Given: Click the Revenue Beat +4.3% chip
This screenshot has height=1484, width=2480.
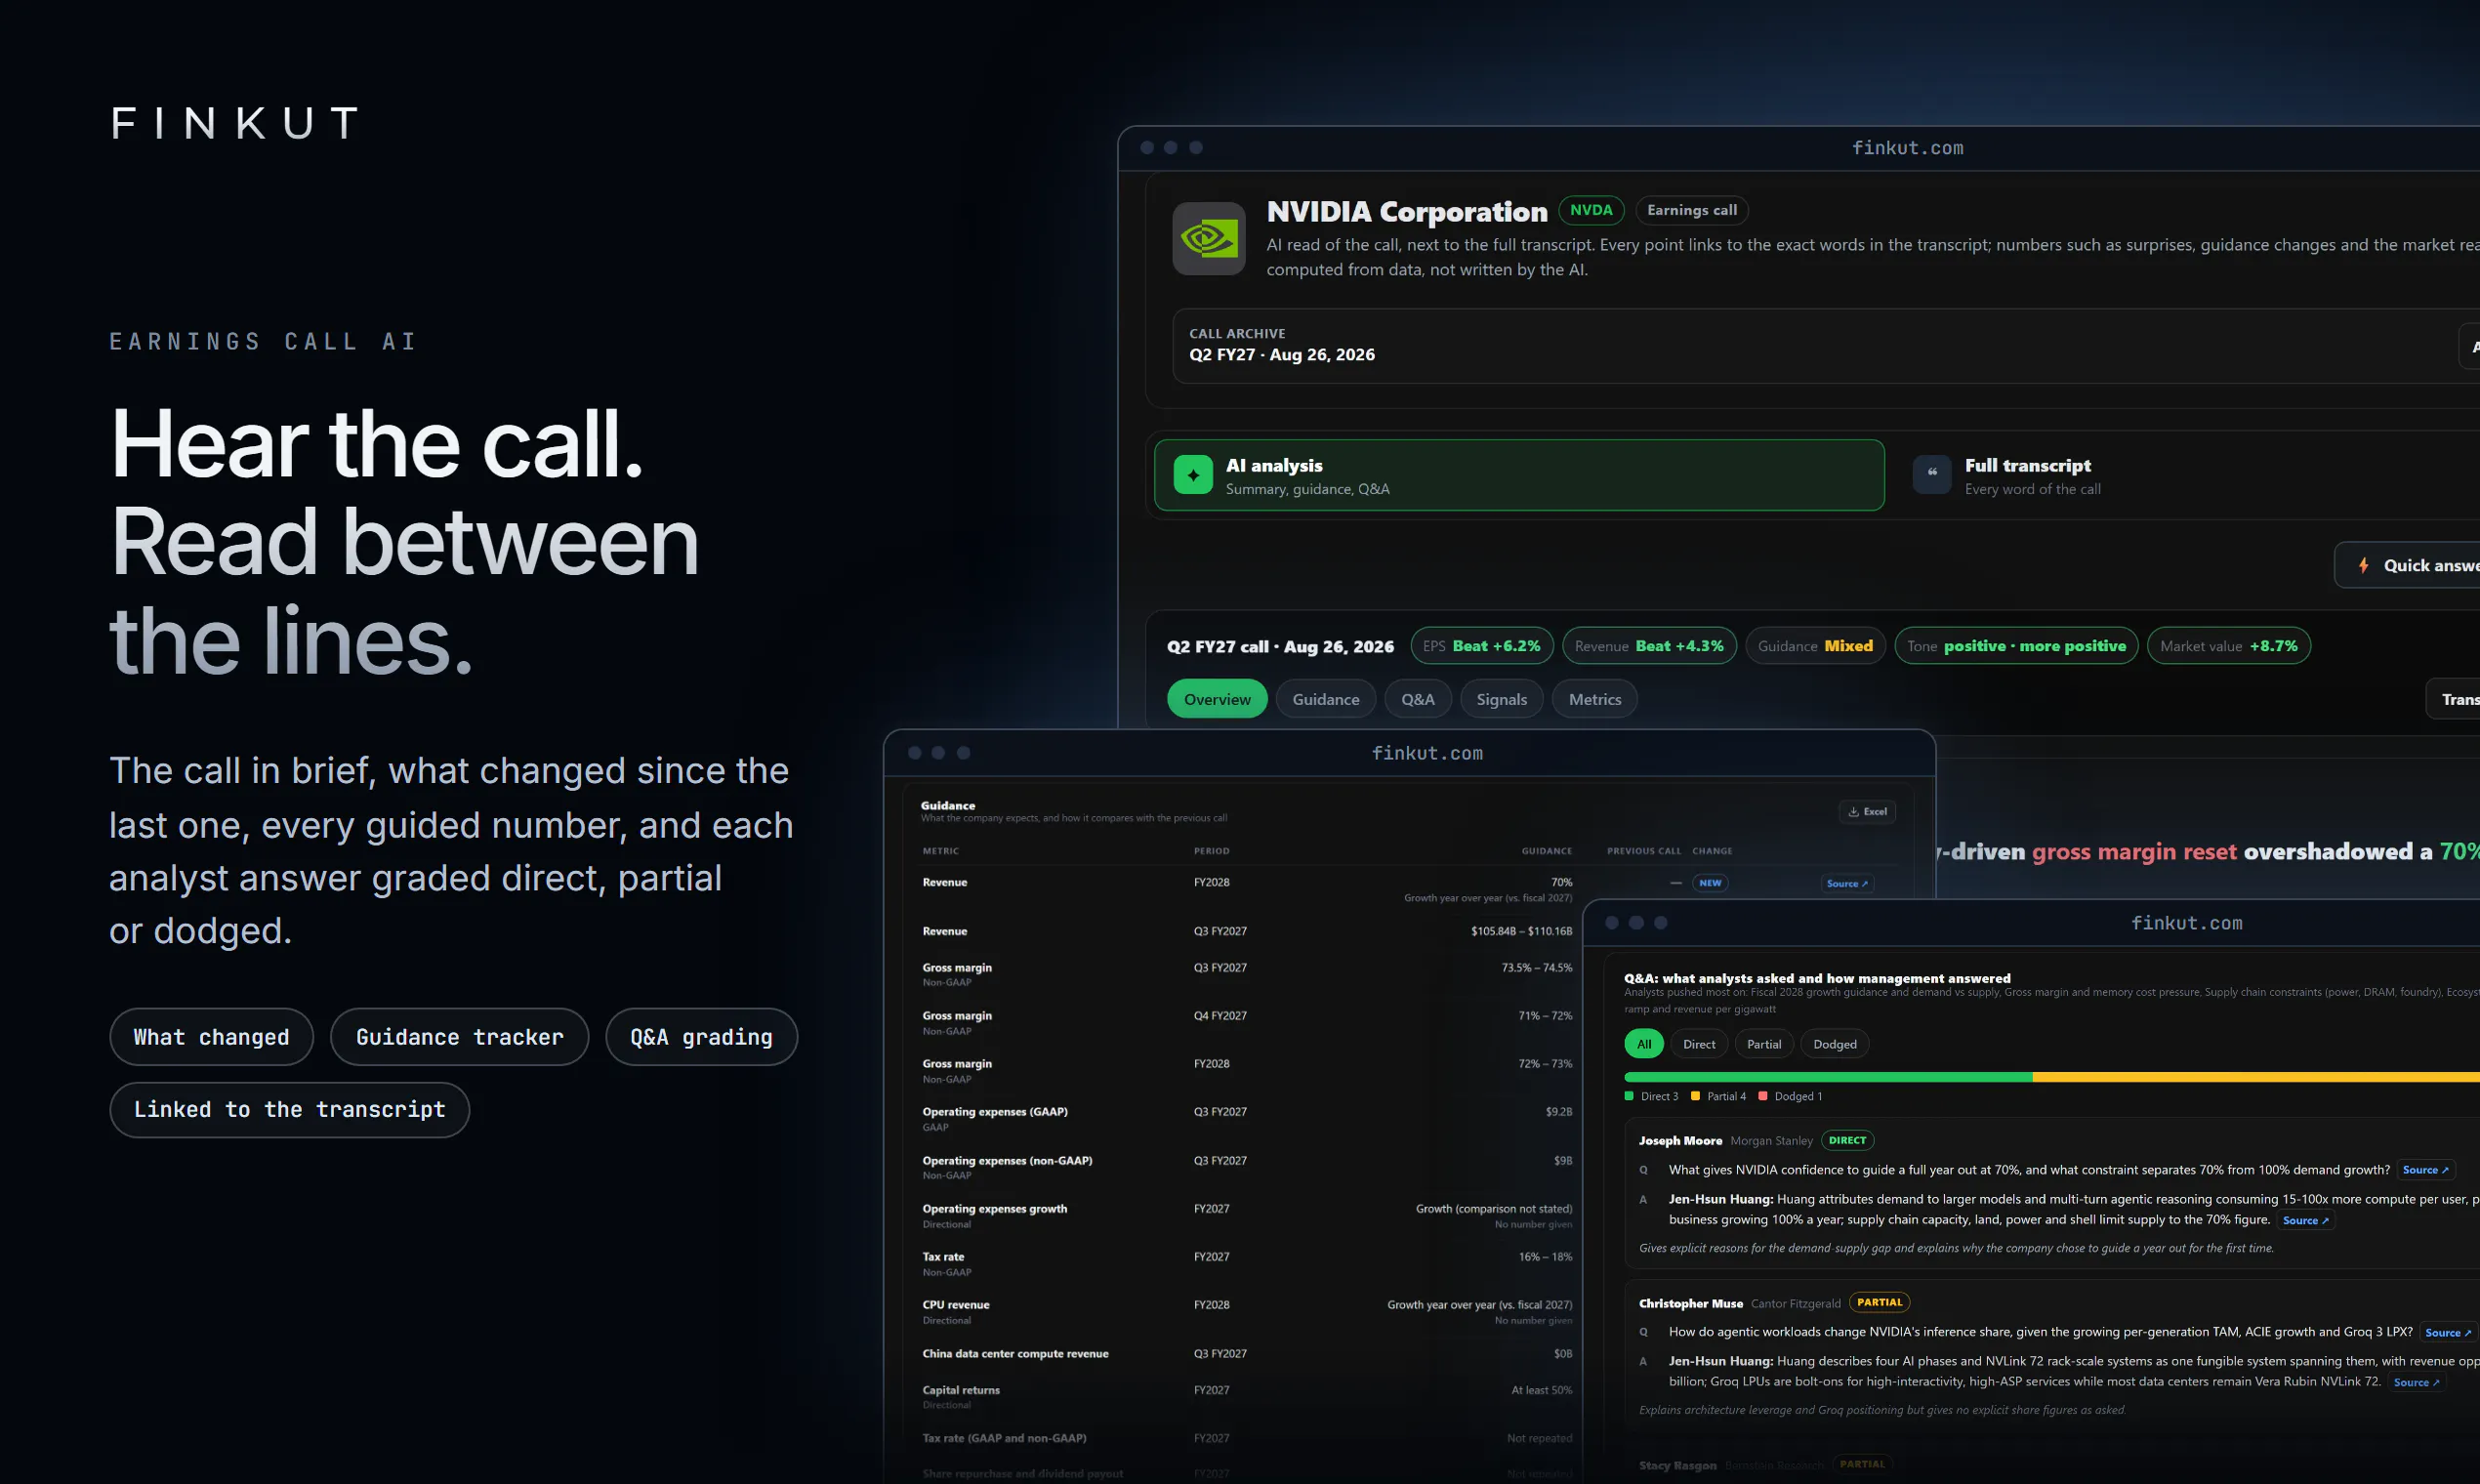Looking at the screenshot, I should tap(1648, 646).
